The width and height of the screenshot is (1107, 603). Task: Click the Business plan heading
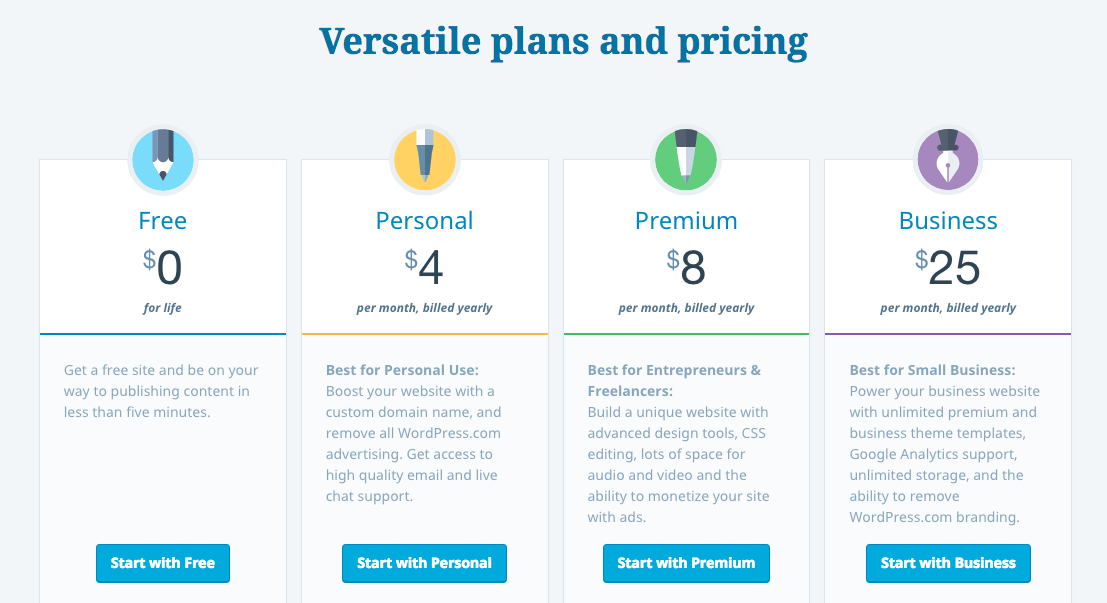coord(948,221)
